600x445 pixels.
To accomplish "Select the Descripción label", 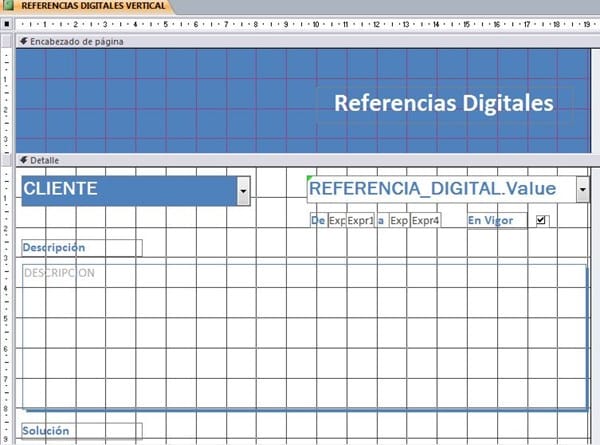I will click(82, 248).
